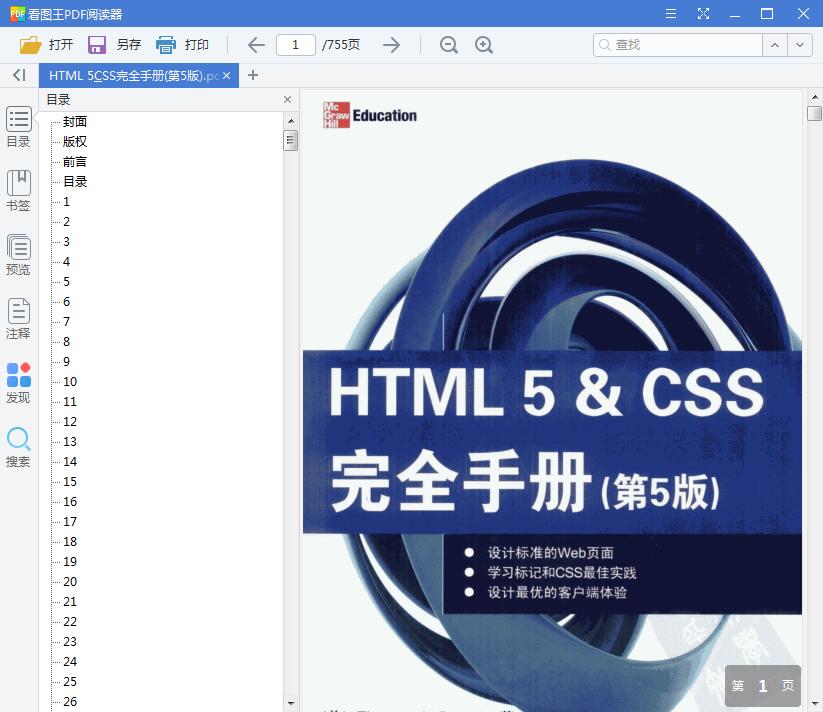Collapse the tab bar with the left chevron
Image resolution: width=823 pixels, height=712 pixels.
tap(18, 75)
